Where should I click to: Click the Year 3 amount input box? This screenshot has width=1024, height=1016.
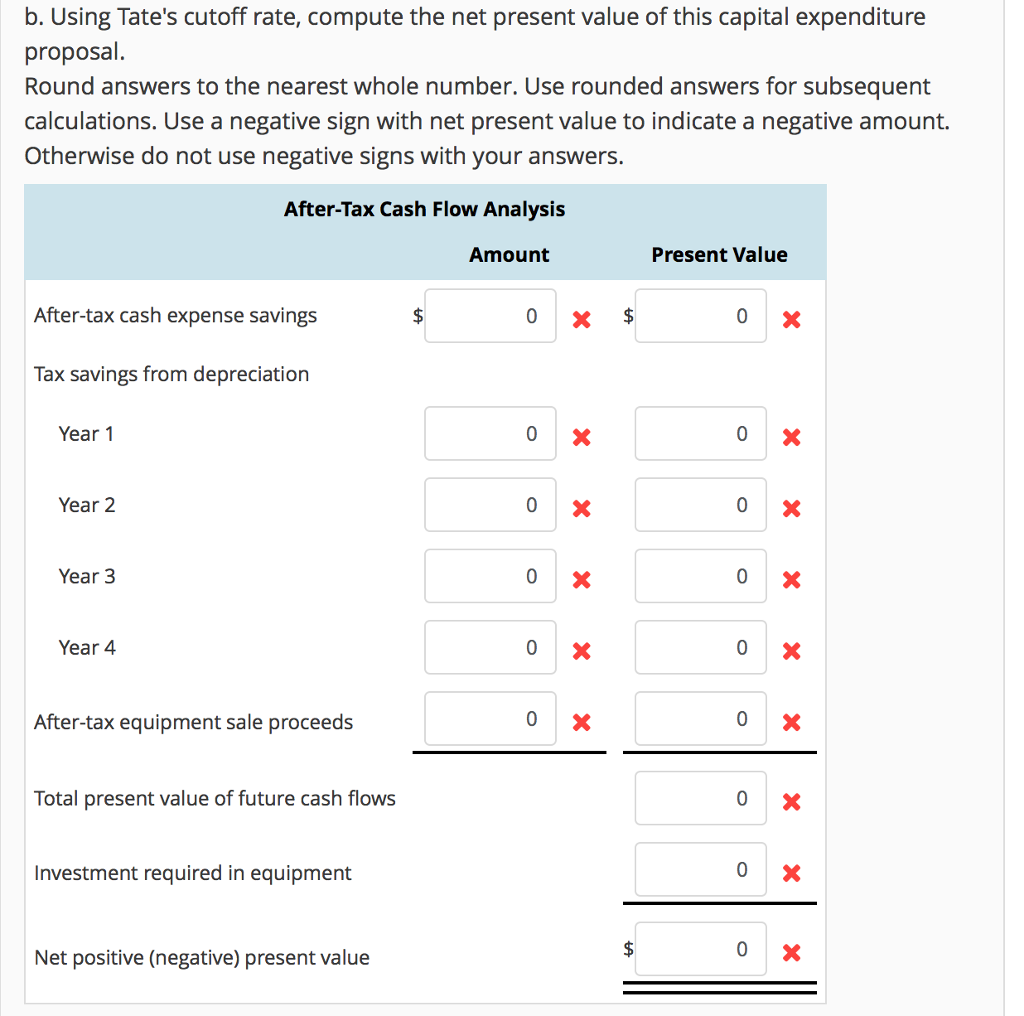(490, 576)
